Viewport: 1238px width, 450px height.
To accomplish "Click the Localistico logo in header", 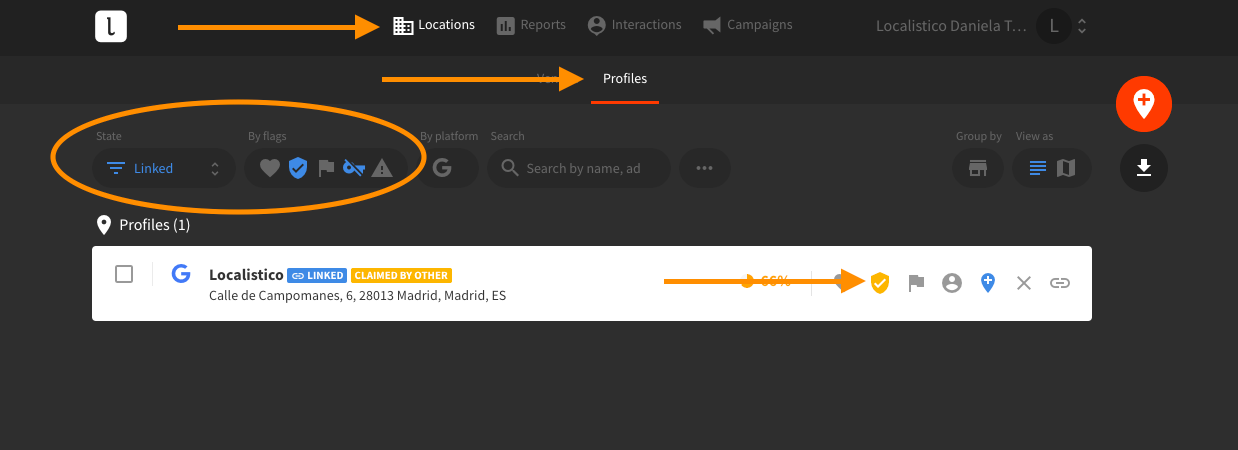I will point(111,26).
